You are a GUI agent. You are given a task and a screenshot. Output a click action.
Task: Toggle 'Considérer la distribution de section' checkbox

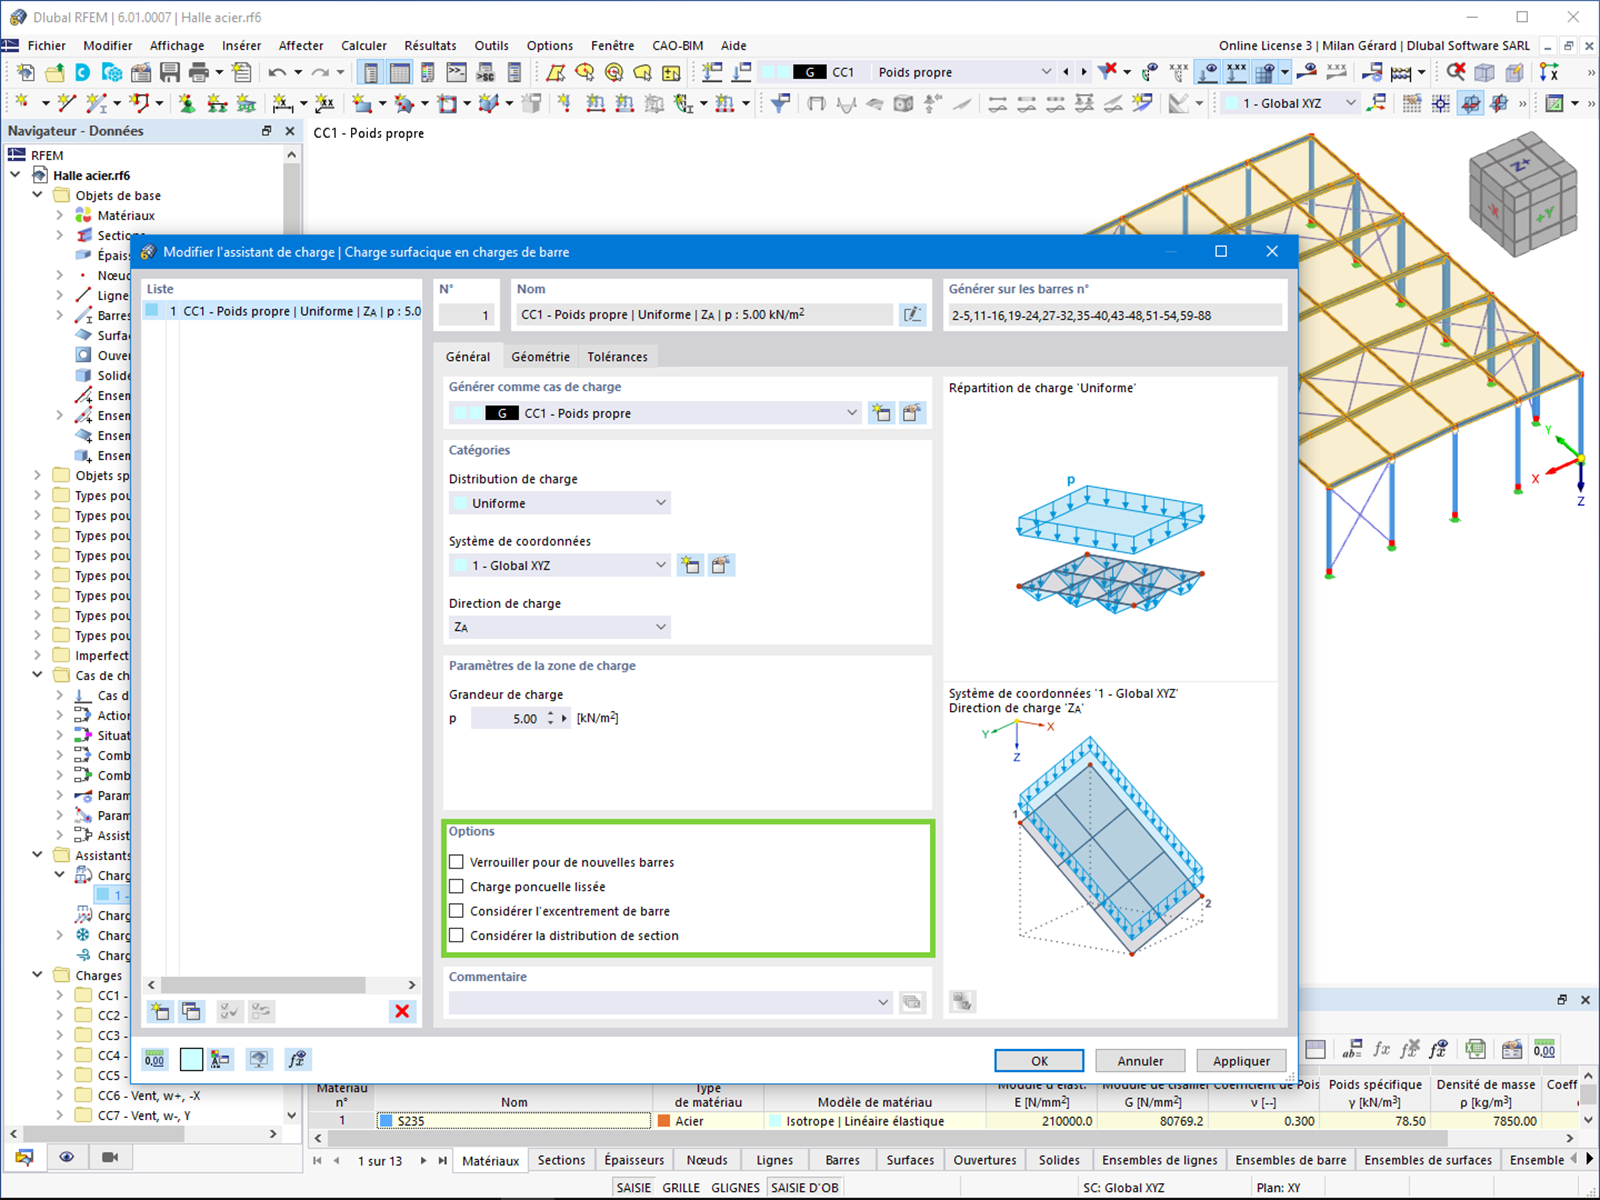pos(456,935)
